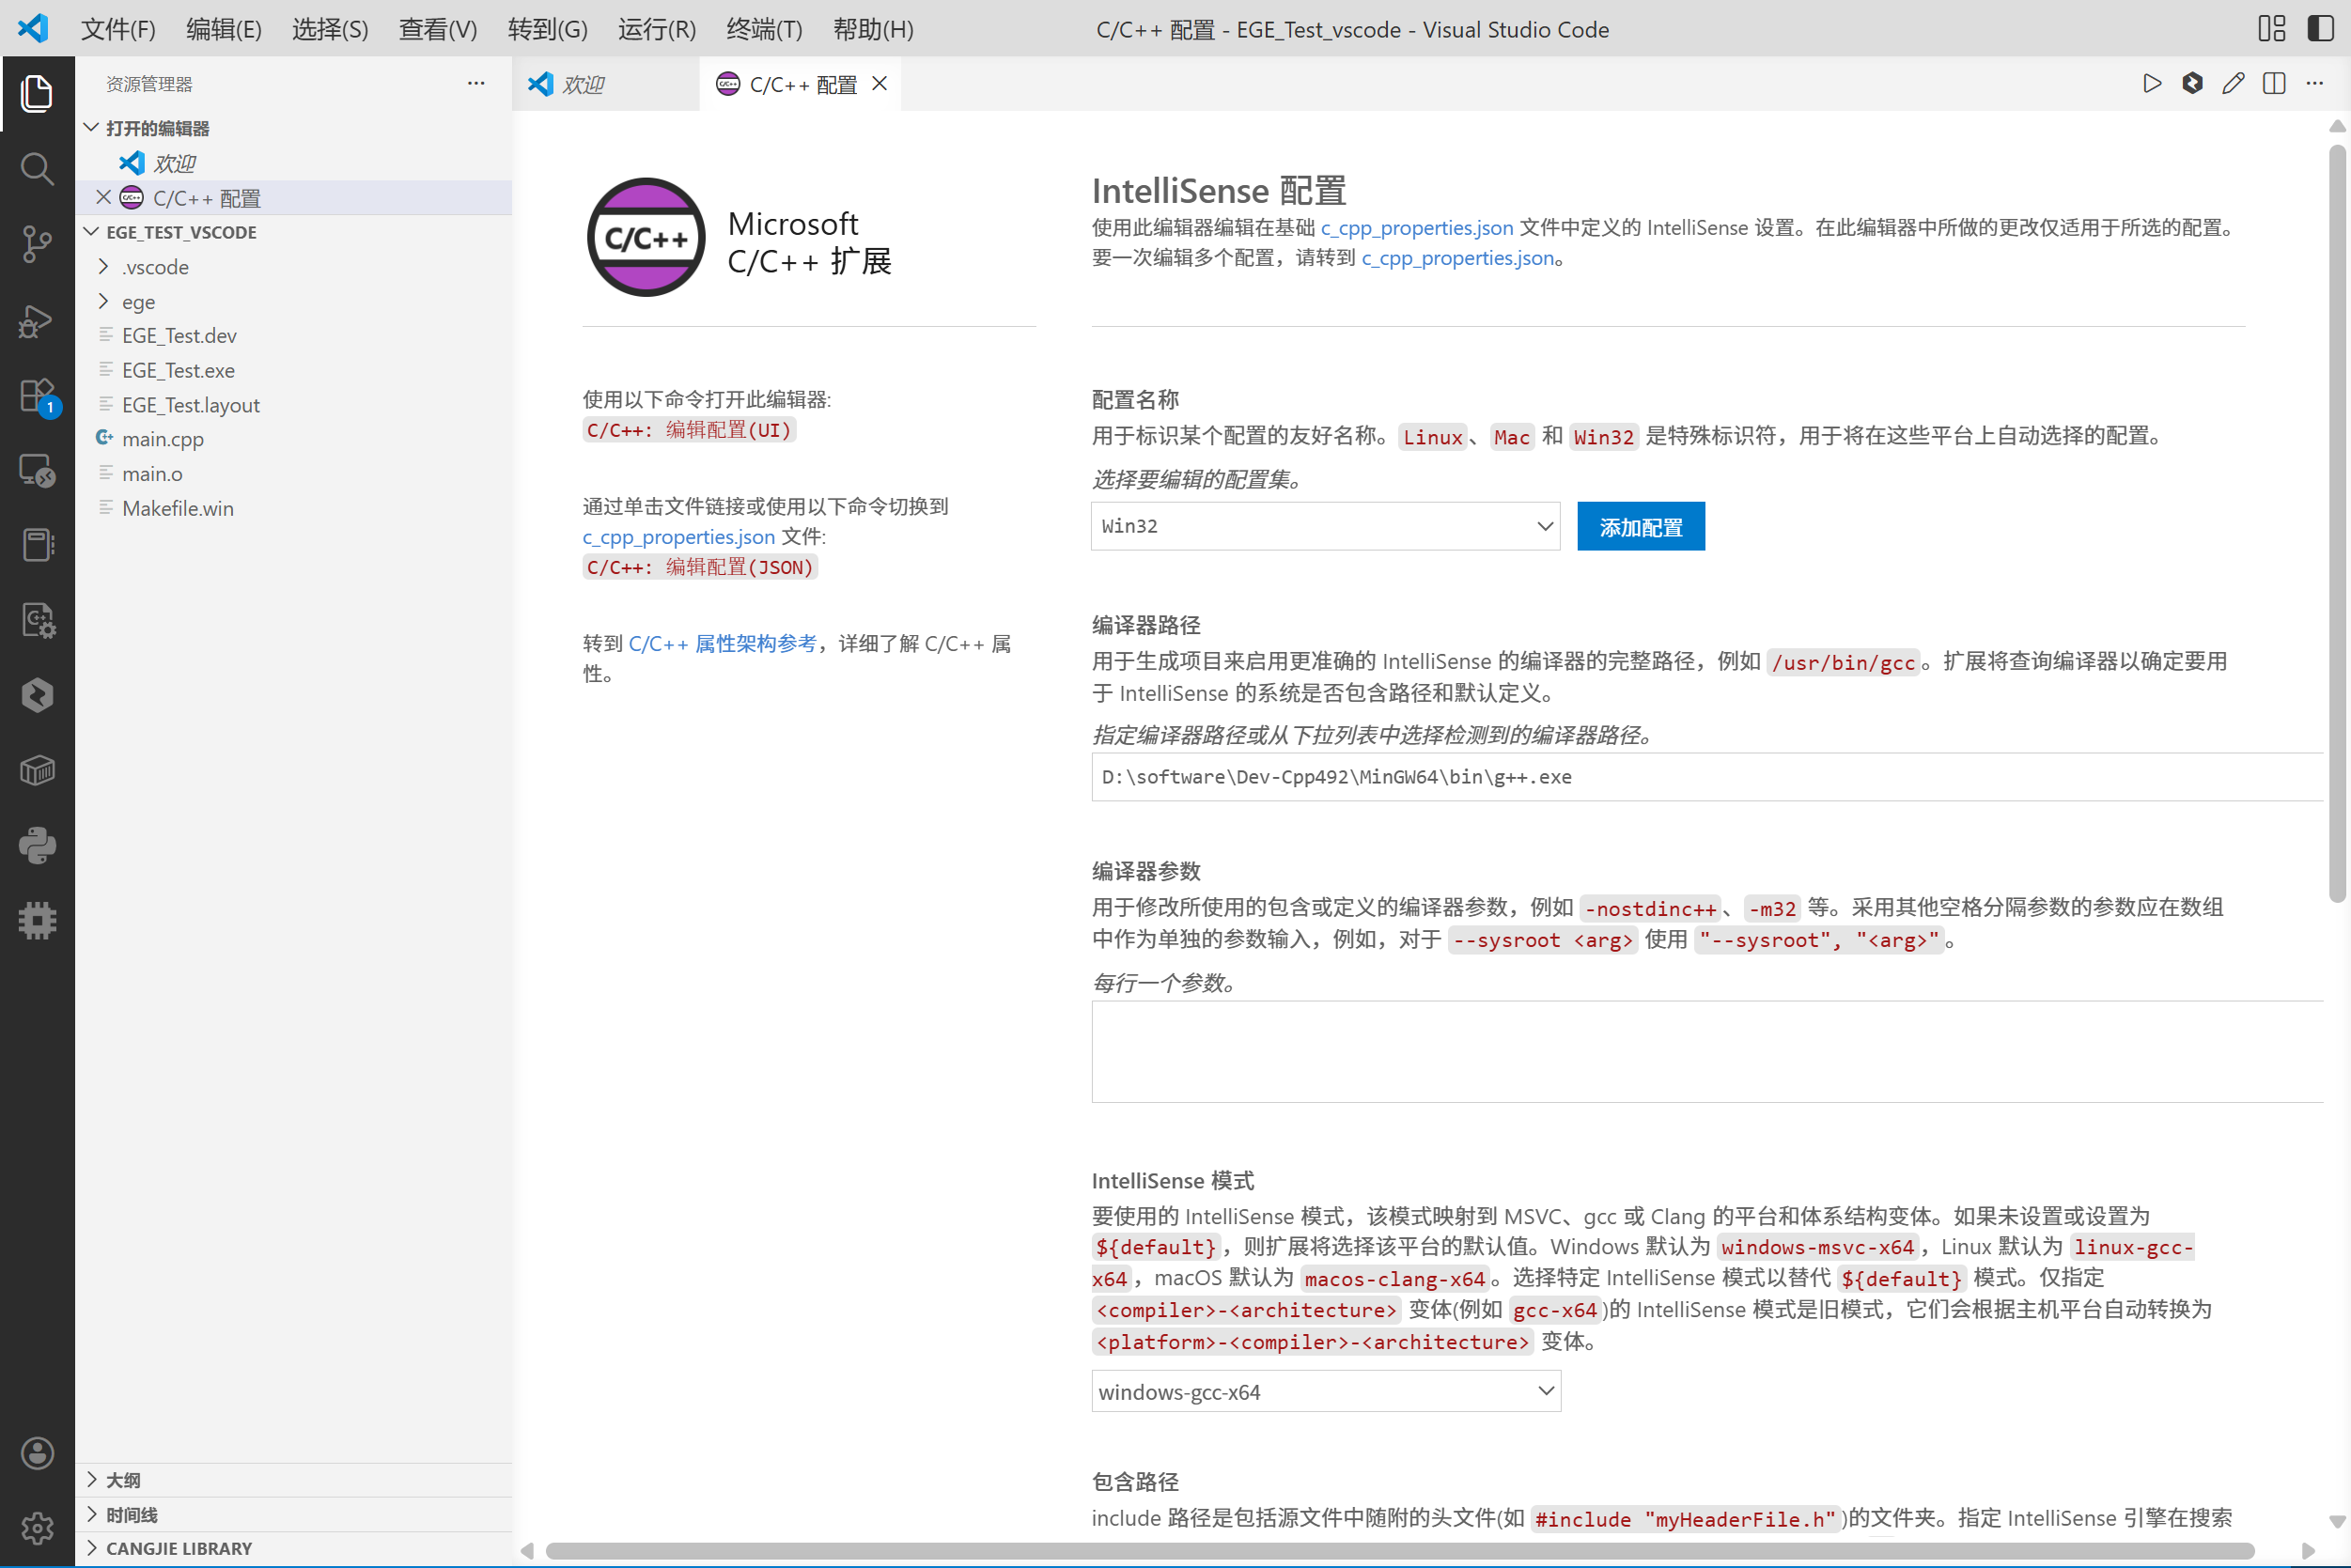Close C/C++ 配置 in open editors list
The height and width of the screenshot is (1568, 2351).
pyautogui.click(x=103, y=197)
